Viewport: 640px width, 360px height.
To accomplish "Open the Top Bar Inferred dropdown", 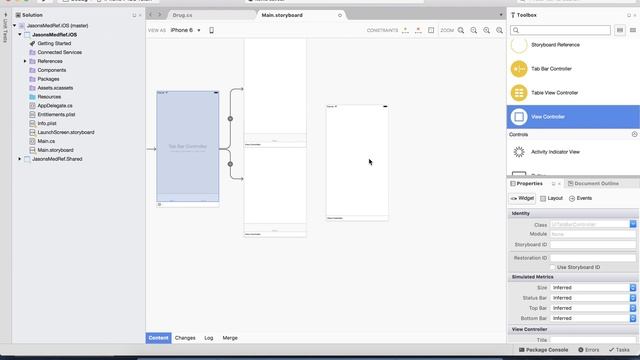I will [x=633, y=308].
